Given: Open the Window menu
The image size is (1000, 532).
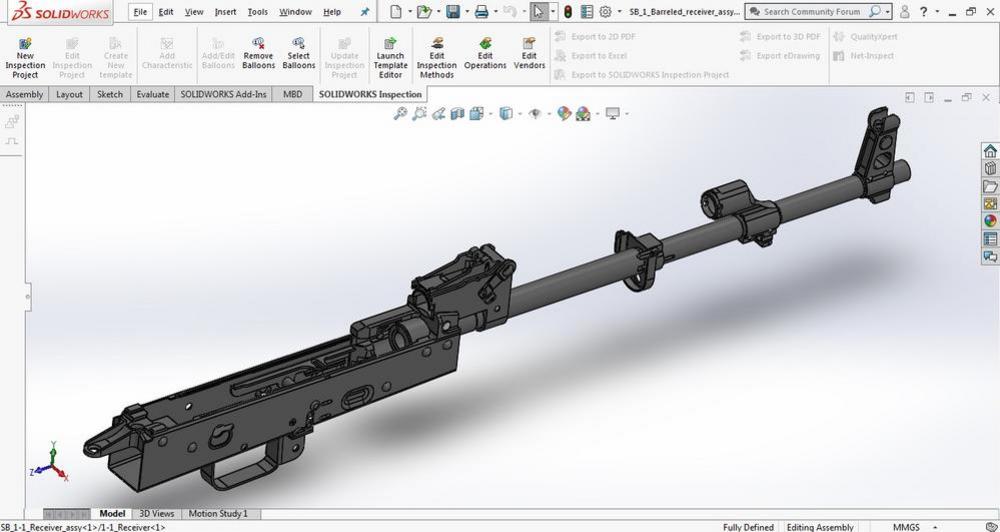Looking at the screenshot, I should tap(295, 11).
